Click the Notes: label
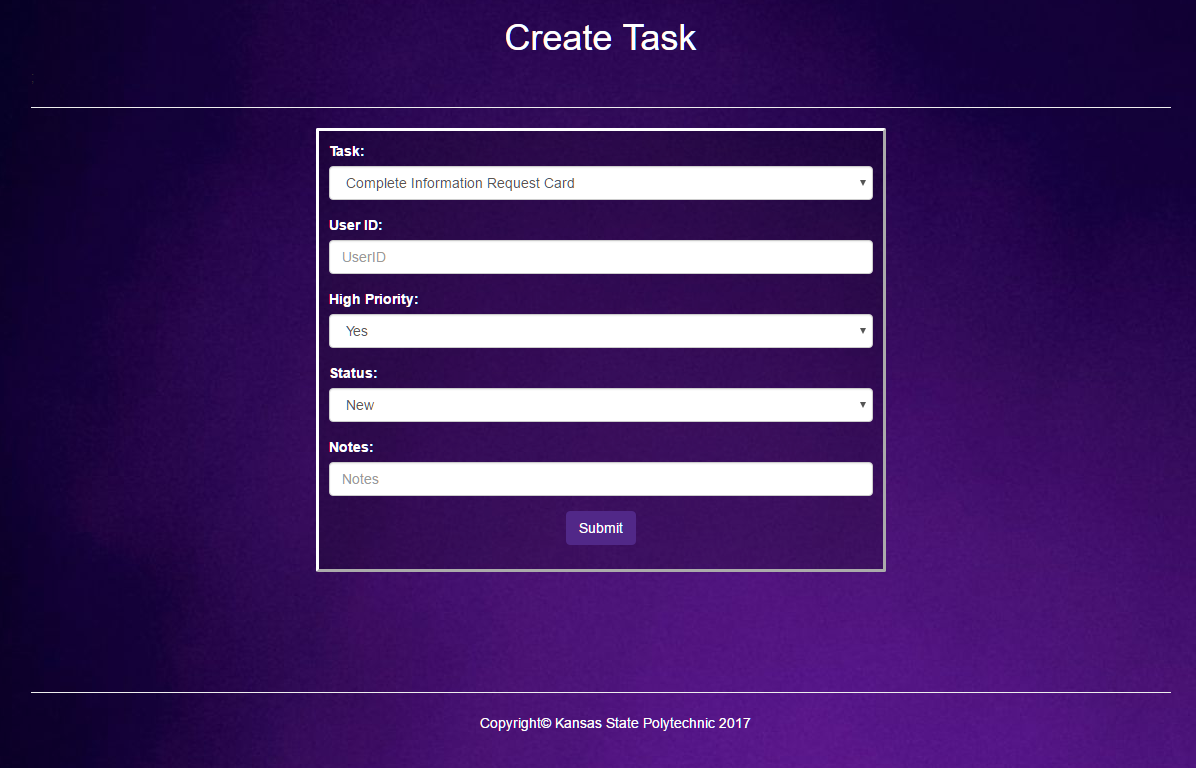1196x768 pixels. [351, 447]
